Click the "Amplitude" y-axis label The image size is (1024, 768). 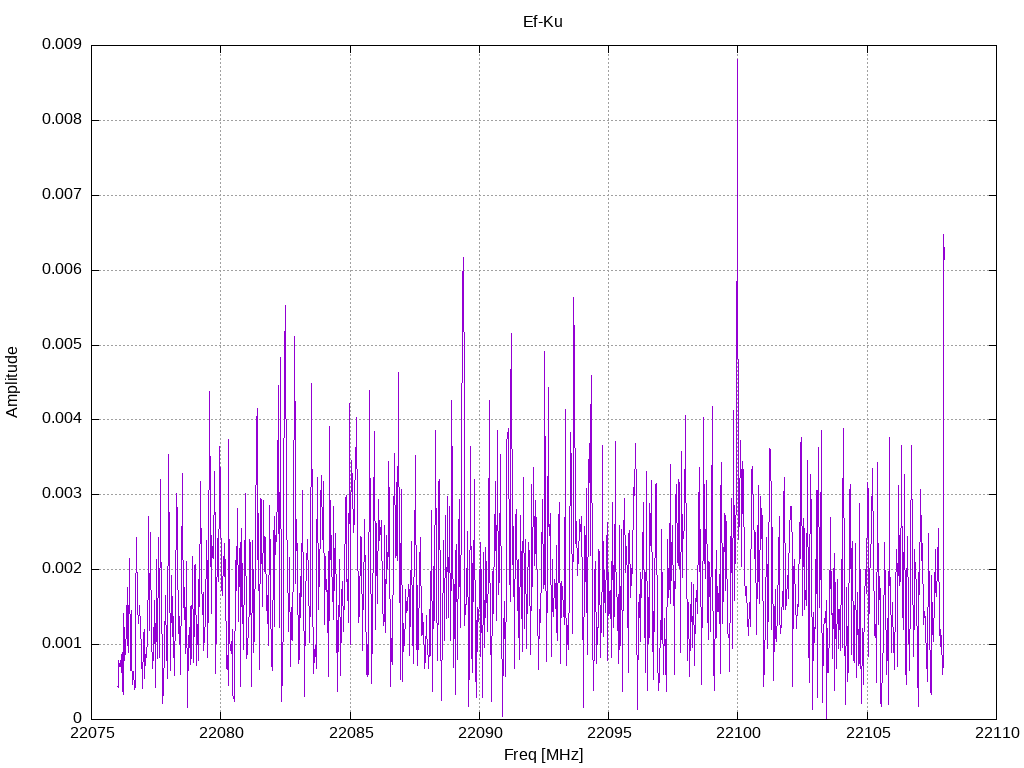coord(12,382)
